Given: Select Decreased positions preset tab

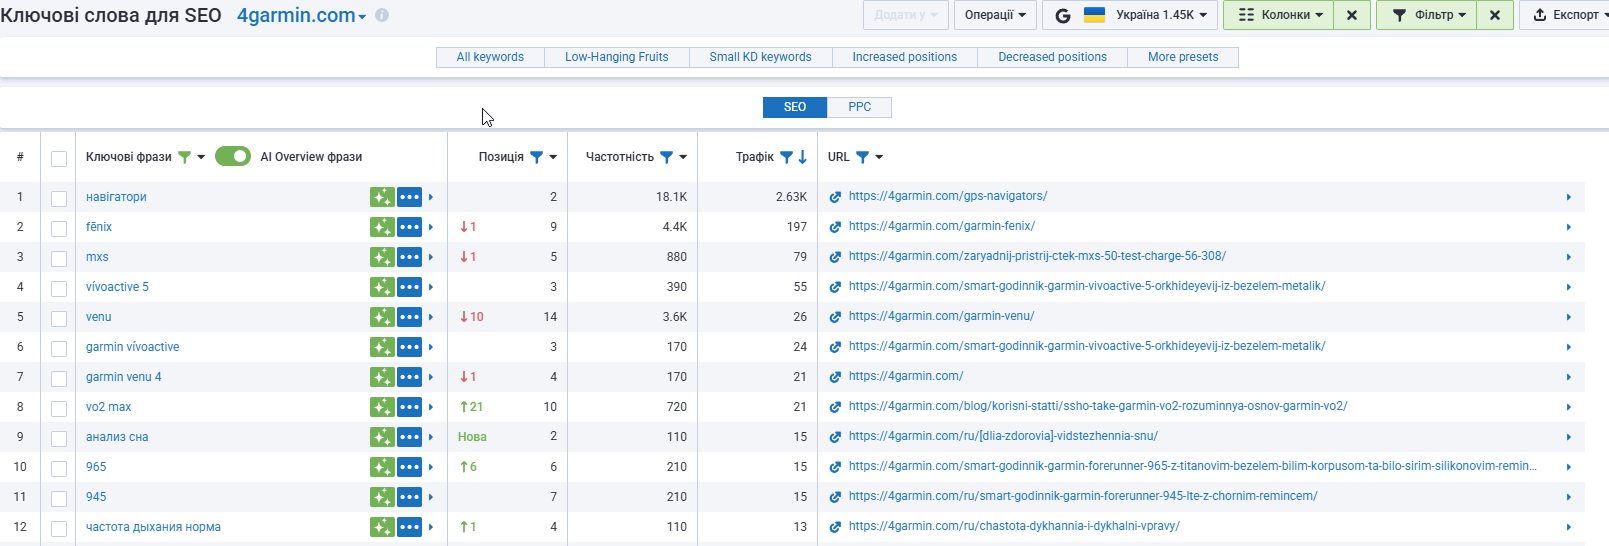Looking at the screenshot, I should [x=1052, y=57].
